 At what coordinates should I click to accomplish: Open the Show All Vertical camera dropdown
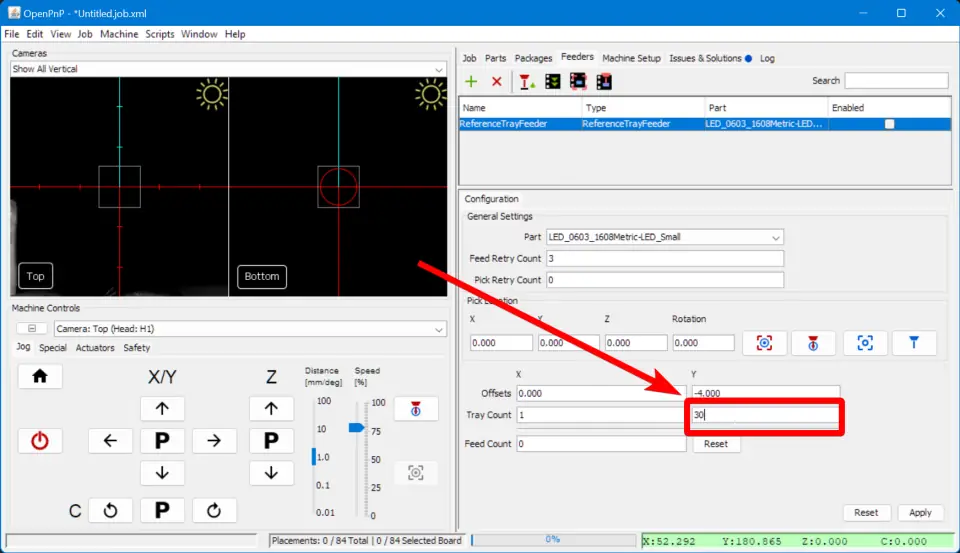pyautogui.click(x=439, y=69)
